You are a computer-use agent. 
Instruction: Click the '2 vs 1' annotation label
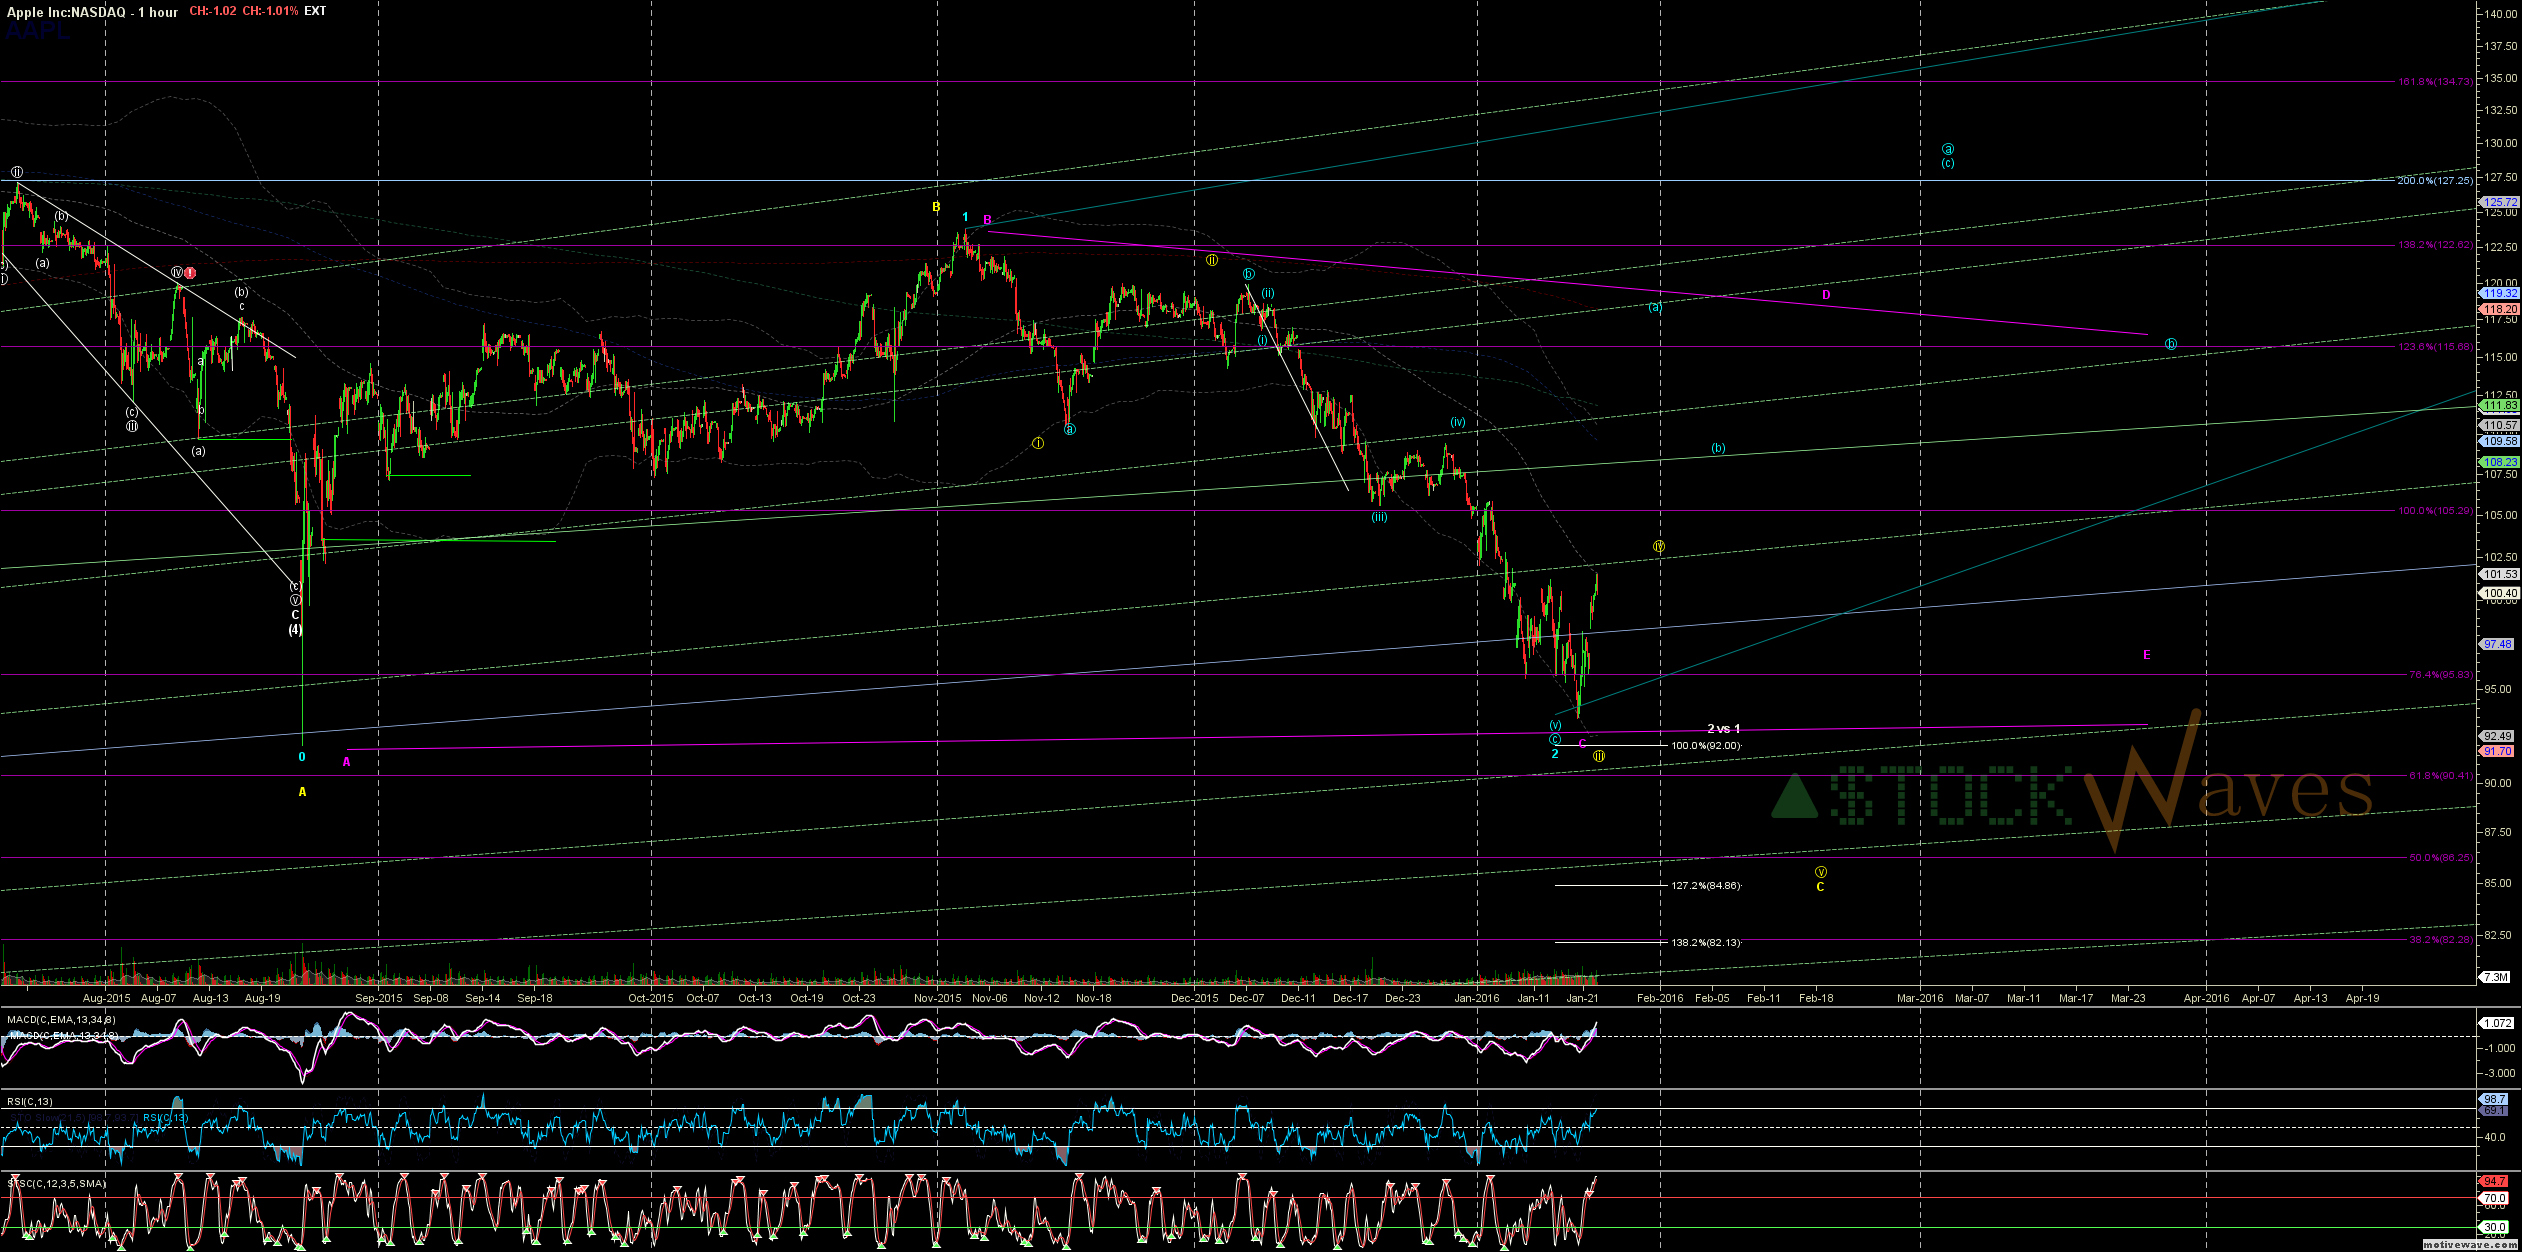pyautogui.click(x=1724, y=729)
